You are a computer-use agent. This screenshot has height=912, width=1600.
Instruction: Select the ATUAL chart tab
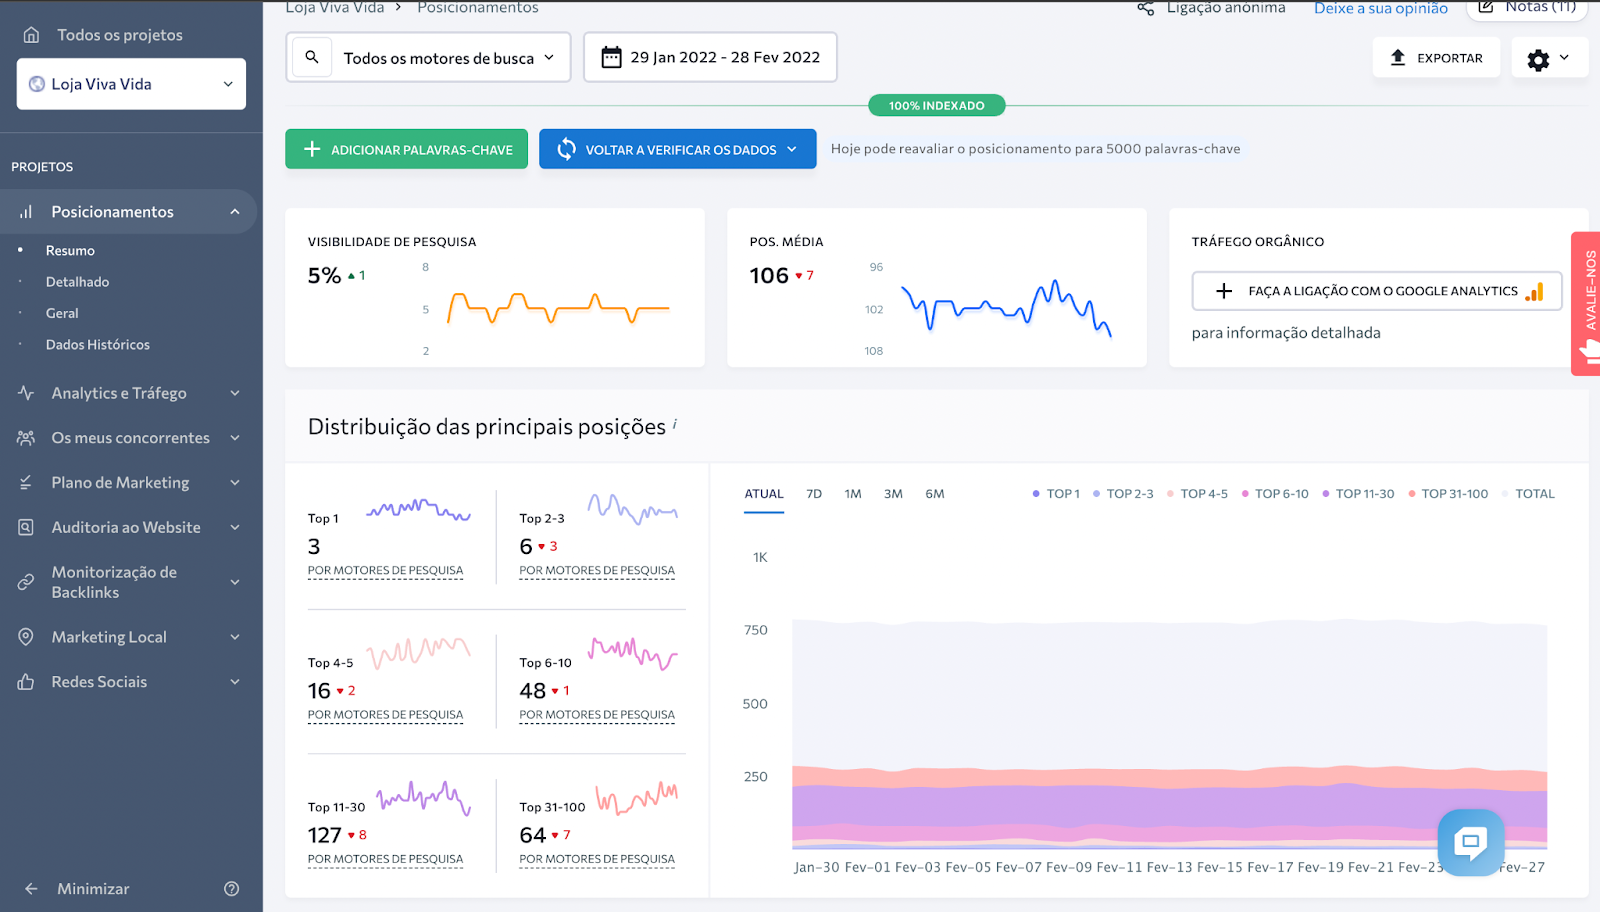764,494
